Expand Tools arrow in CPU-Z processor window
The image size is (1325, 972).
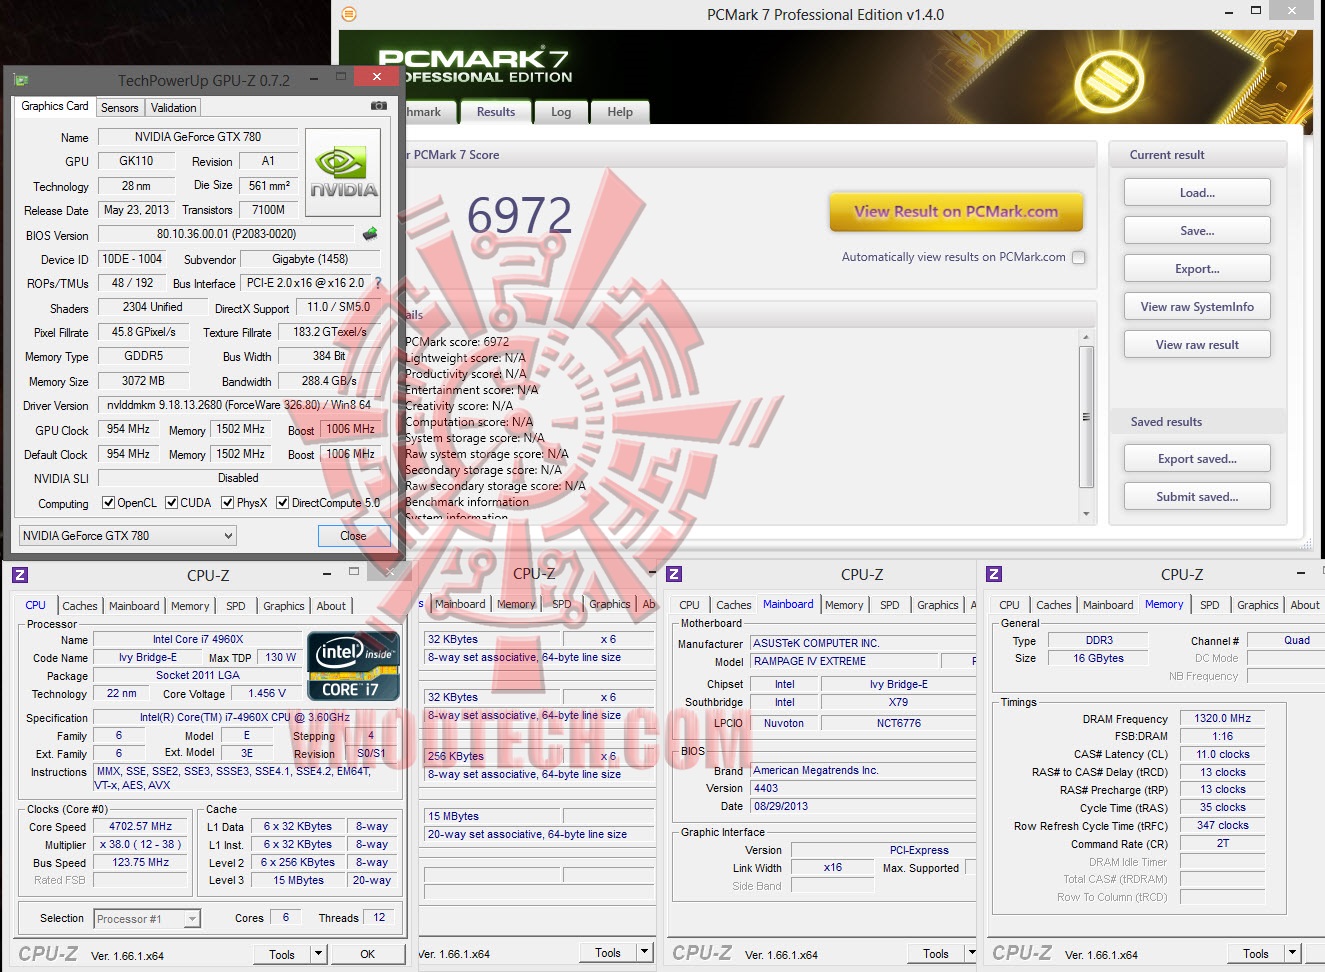click(x=319, y=954)
